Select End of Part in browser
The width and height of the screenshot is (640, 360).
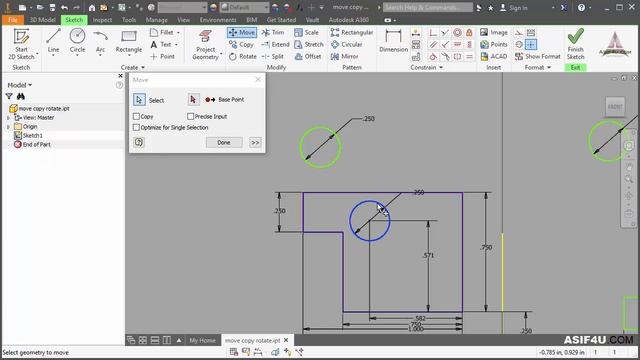point(32,144)
